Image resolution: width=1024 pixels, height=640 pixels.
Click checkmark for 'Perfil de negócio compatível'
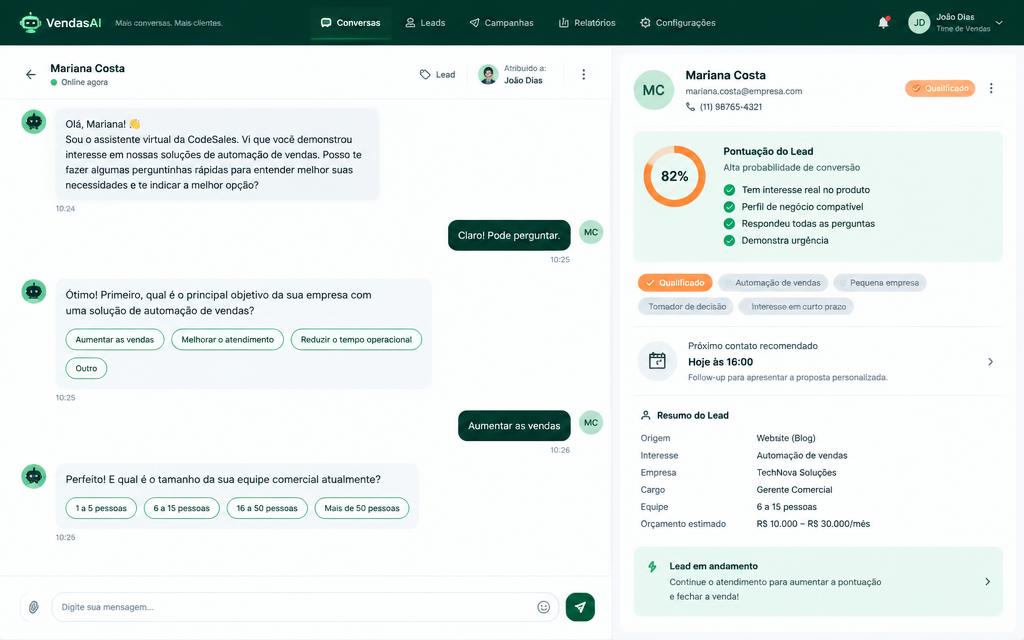click(x=729, y=207)
